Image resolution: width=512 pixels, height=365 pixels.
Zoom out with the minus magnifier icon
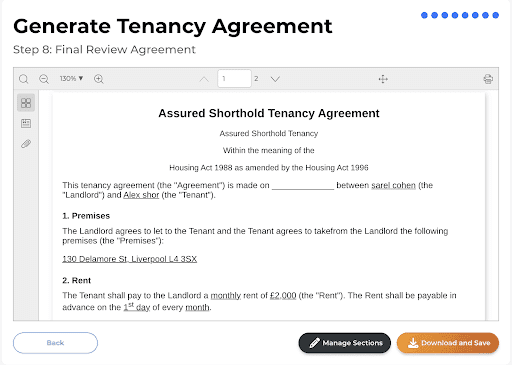pos(44,79)
